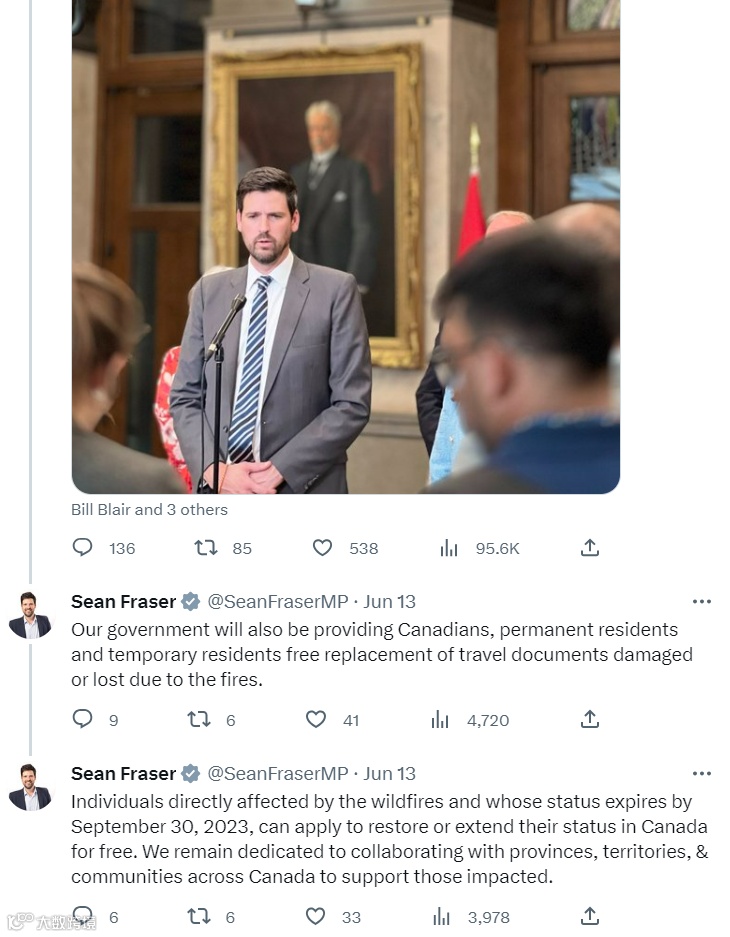The height and width of the screenshot is (937, 730).
Task: Open more options on wildfires status tweet
Action: pos(702,773)
